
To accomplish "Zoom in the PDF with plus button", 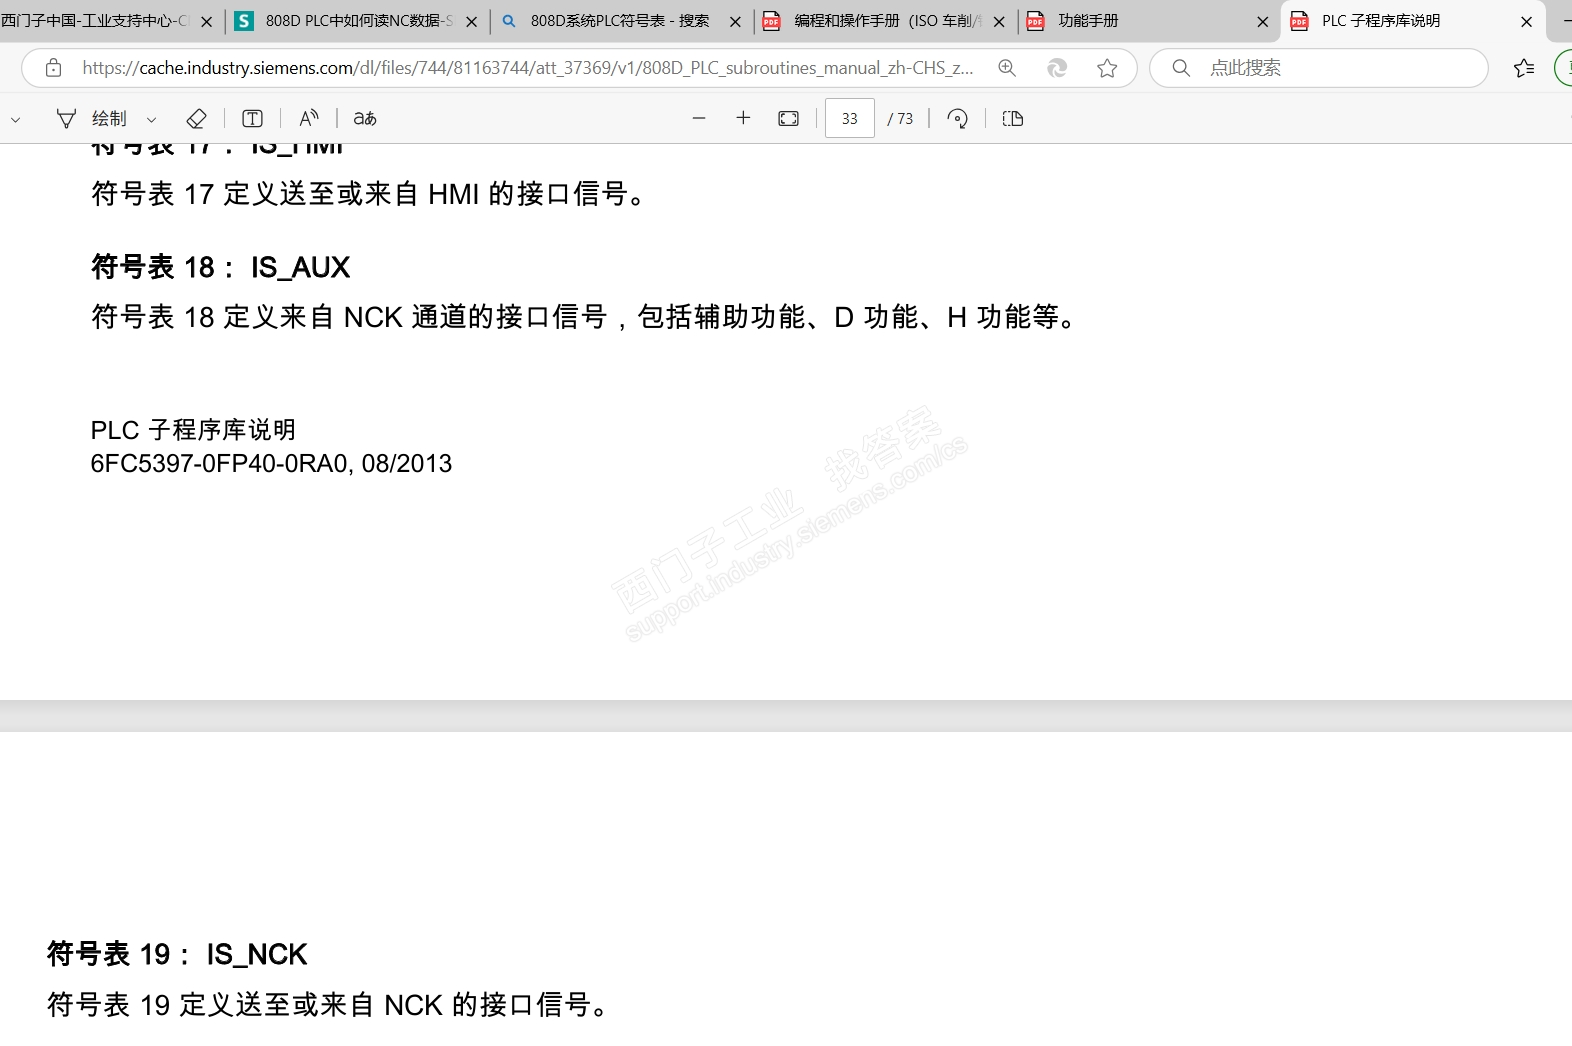I will 743,118.
